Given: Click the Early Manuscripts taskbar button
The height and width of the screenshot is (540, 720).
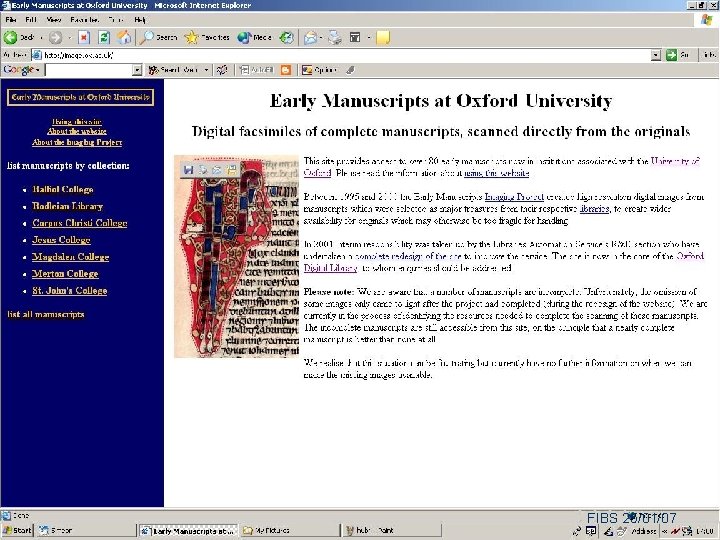Looking at the screenshot, I should [x=188, y=530].
